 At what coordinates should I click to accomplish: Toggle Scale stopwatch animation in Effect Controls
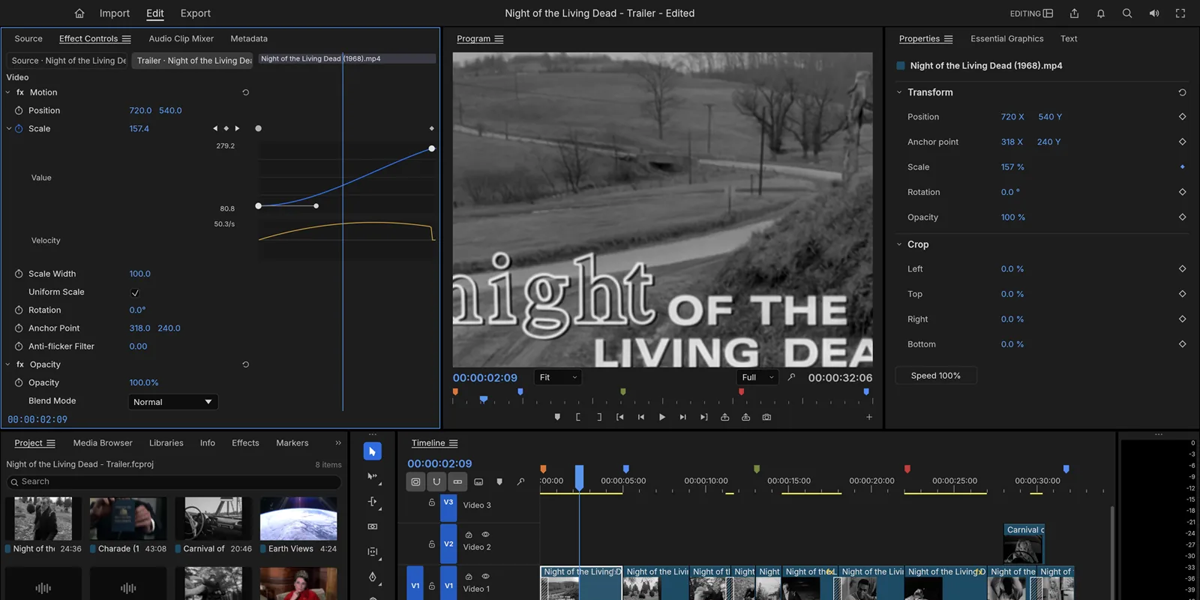click(18, 129)
